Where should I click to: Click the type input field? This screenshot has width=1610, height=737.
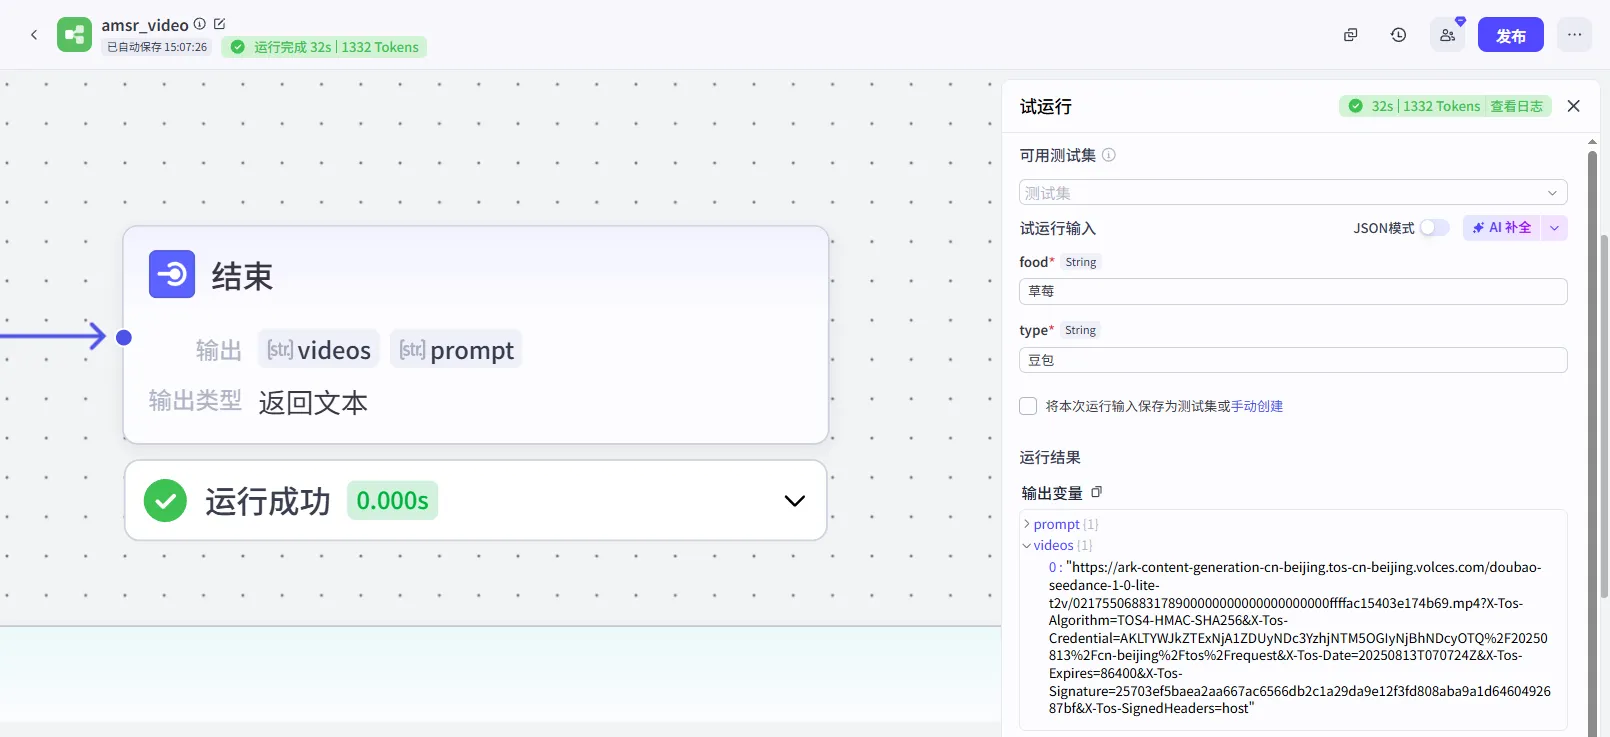coord(1293,360)
